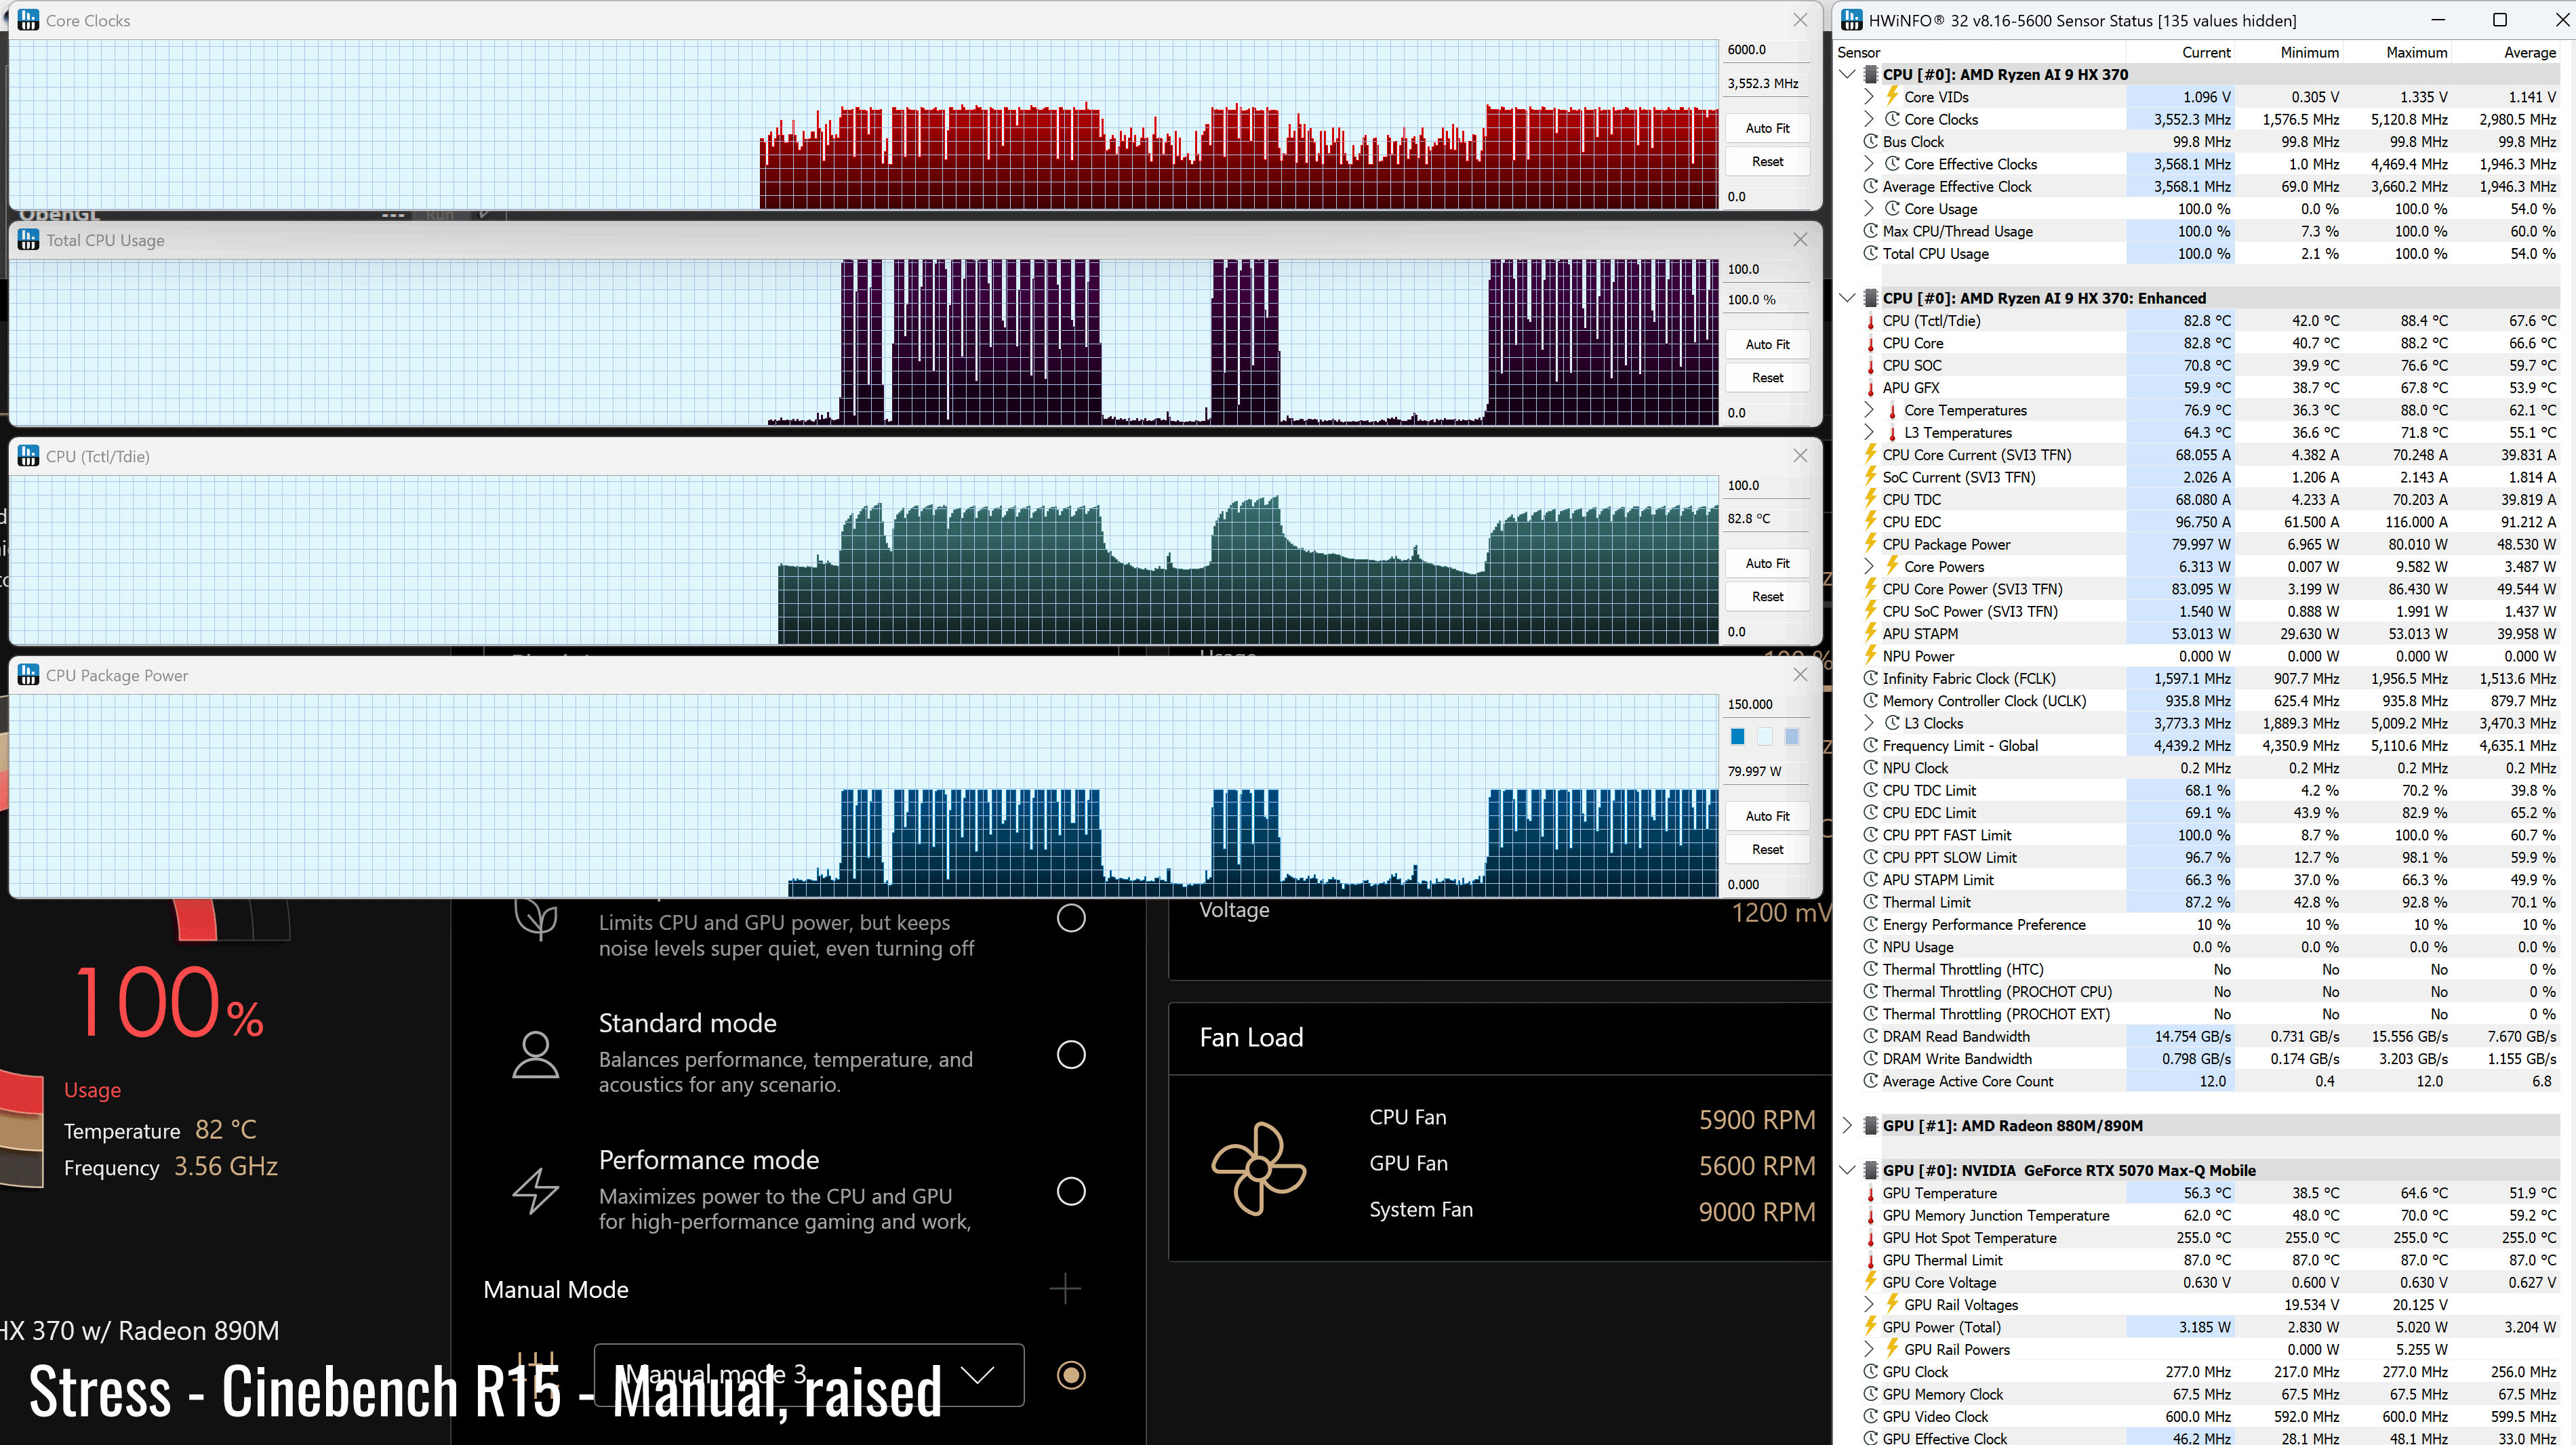2576x1445 pixels.
Task: Click the HWiNFO icon in Core Clocks title bar
Action: click(28, 20)
